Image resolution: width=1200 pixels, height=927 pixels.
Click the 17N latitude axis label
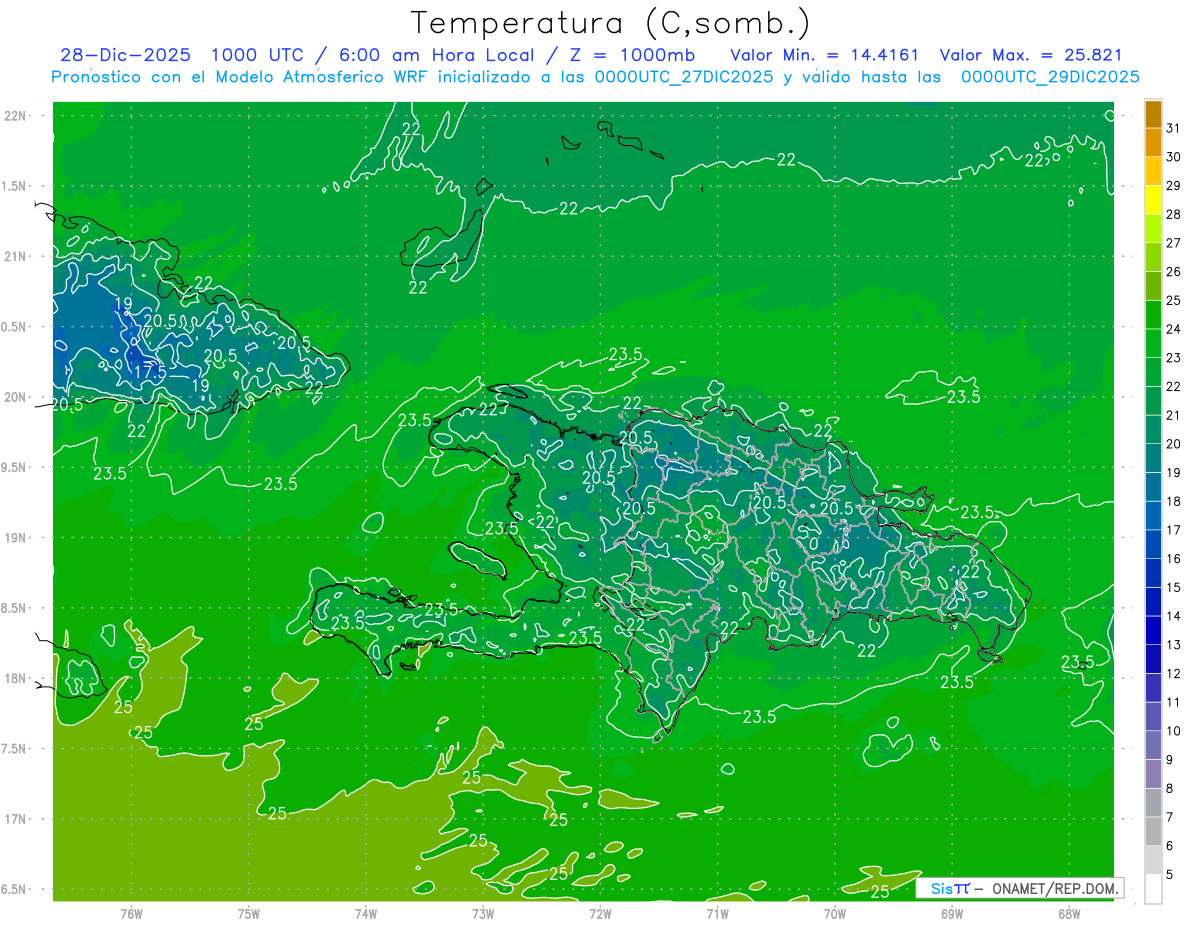(16, 819)
